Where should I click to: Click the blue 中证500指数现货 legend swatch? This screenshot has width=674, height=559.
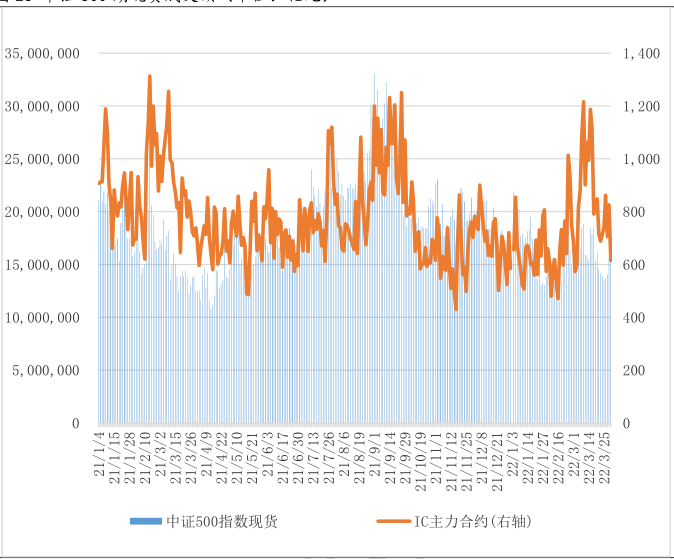(x=146, y=521)
